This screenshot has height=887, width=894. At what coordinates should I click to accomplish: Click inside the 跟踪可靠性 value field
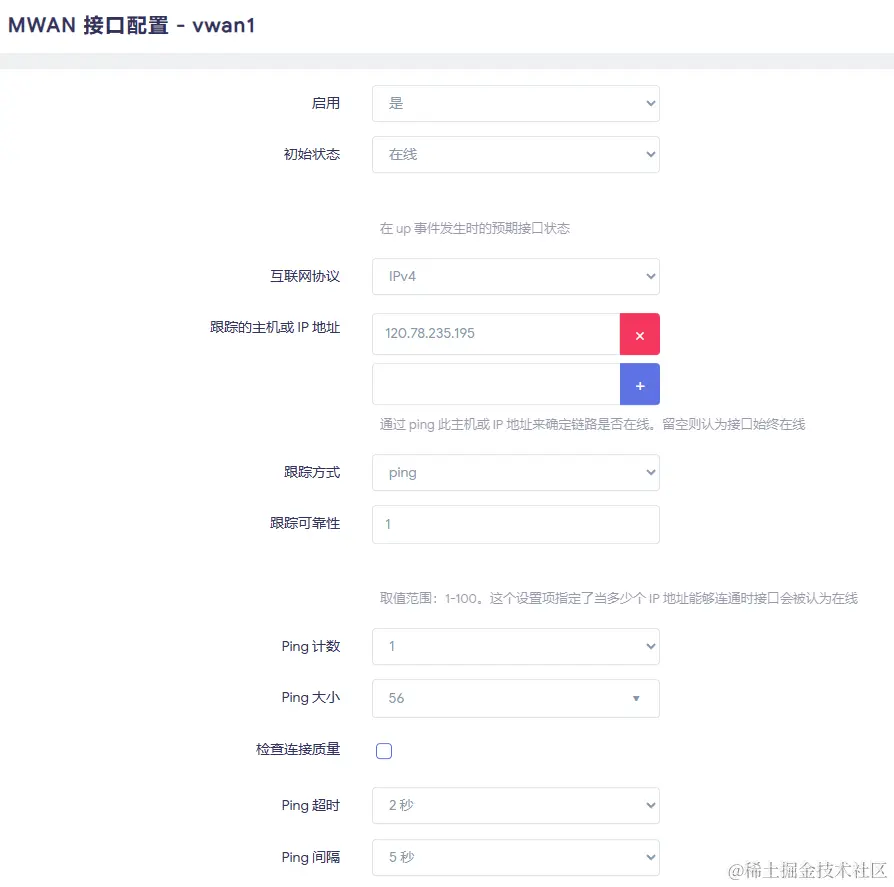click(x=515, y=524)
